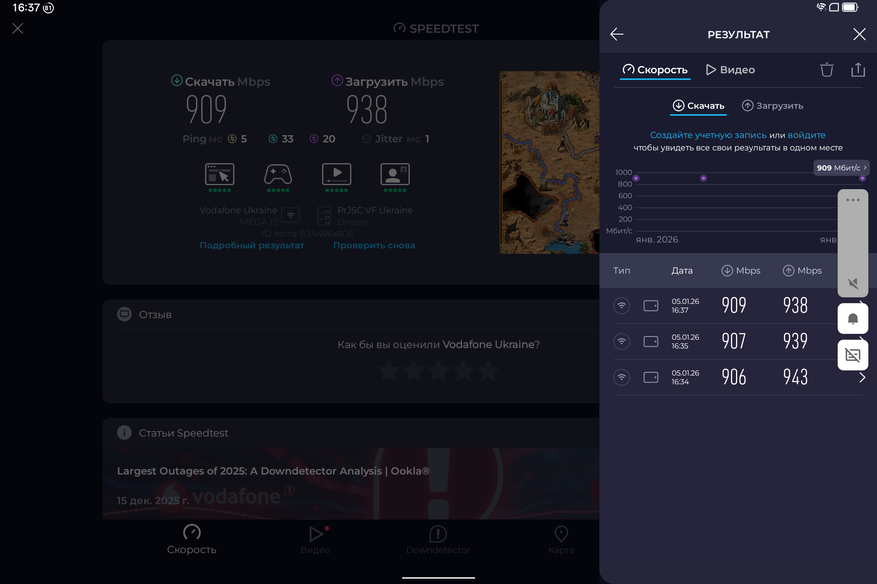877x584 pixels.
Task: Open the Создайте учетную запись link
Action: tap(708, 135)
